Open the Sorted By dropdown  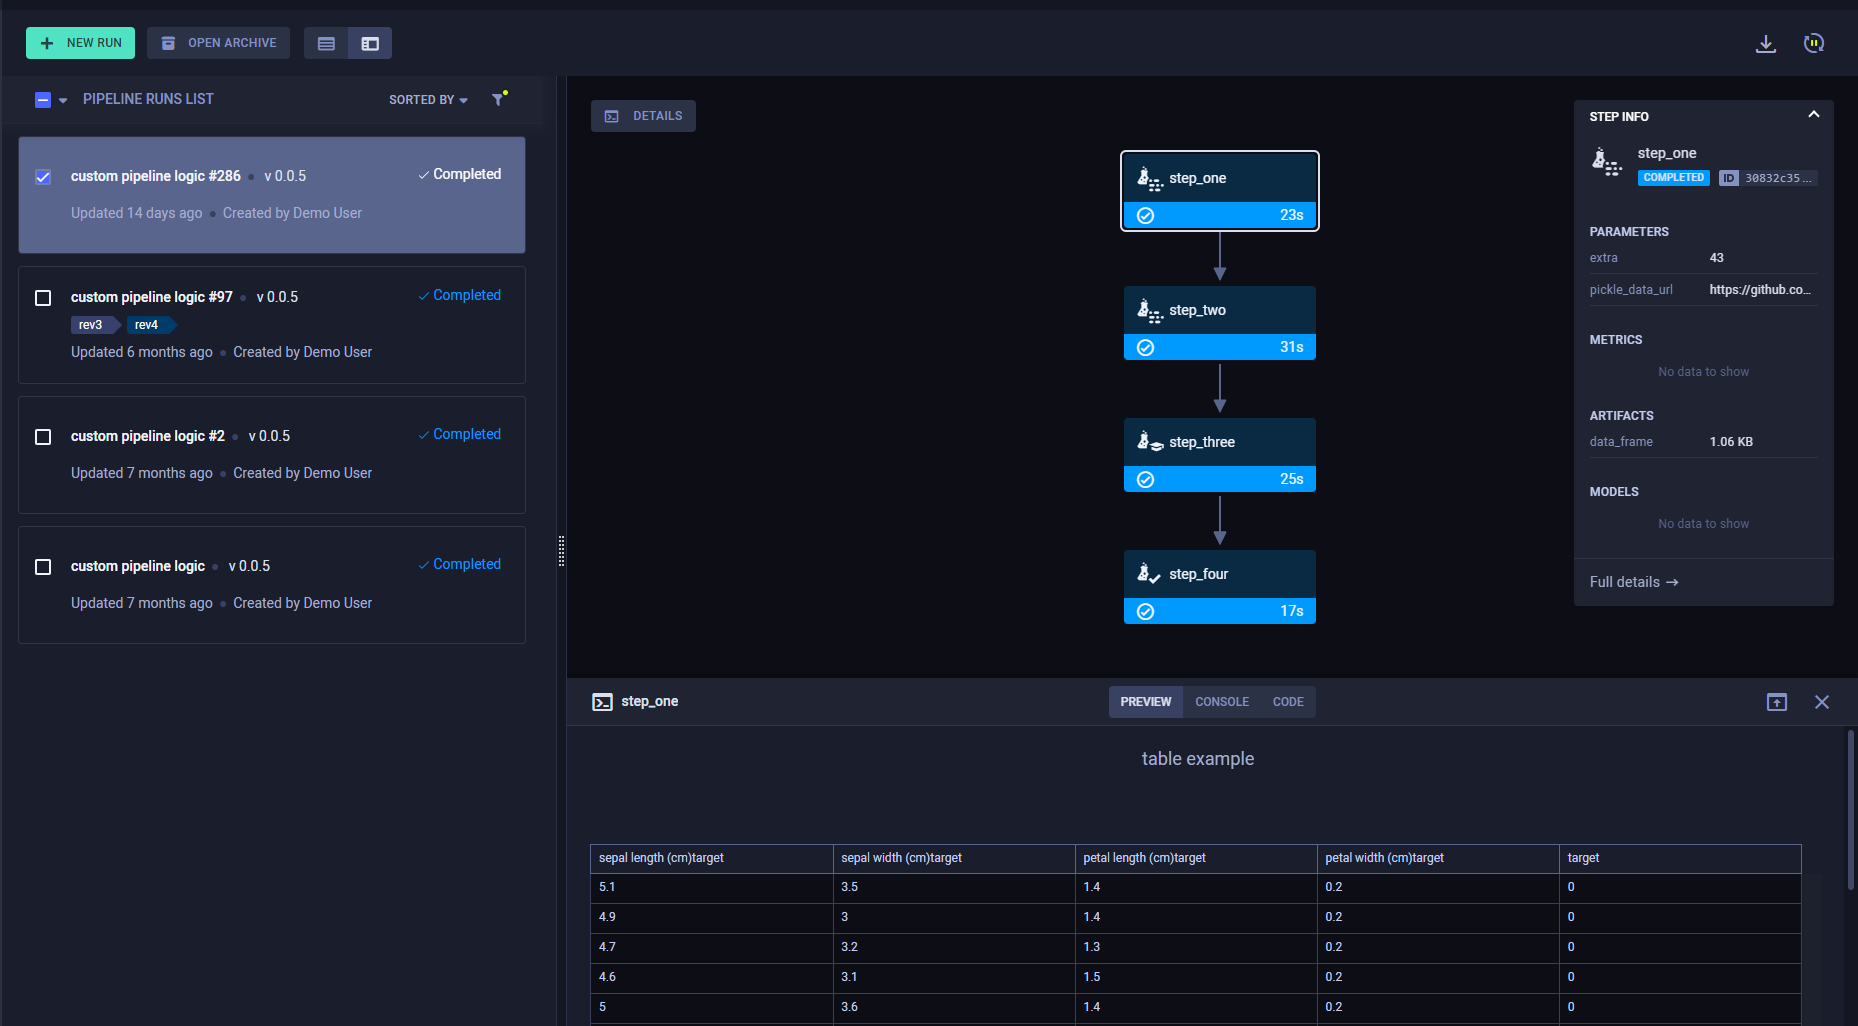coord(428,100)
